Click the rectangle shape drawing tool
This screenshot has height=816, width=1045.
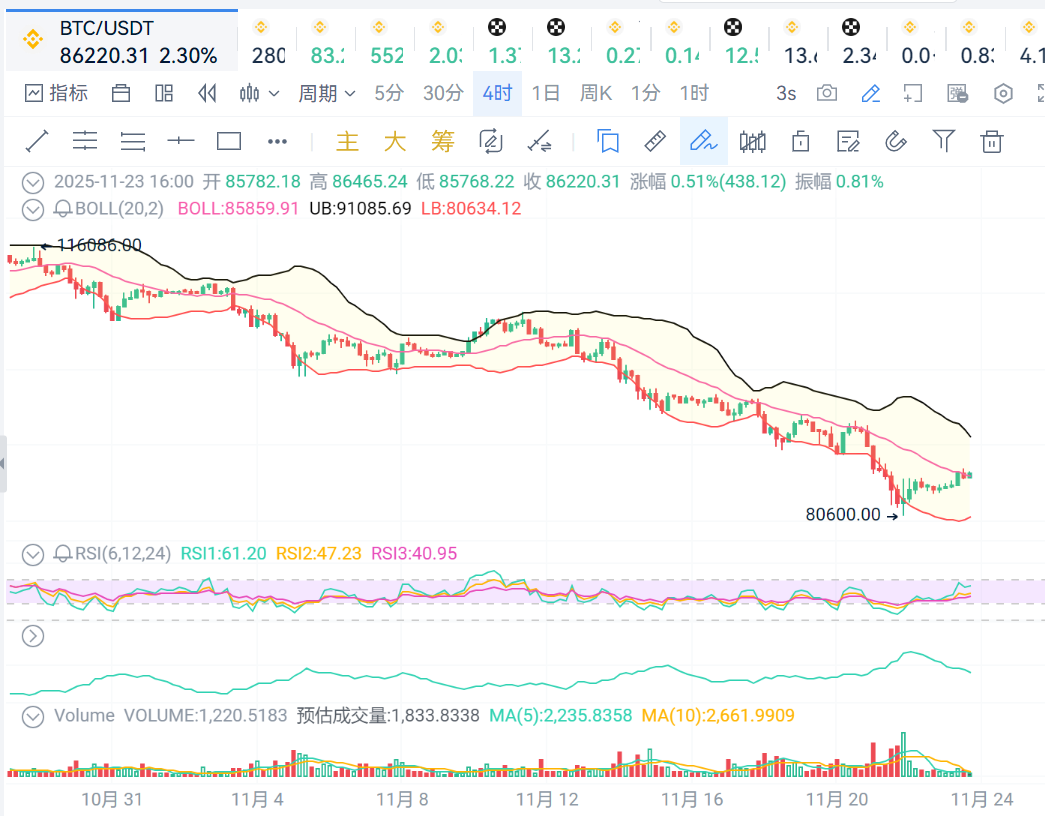tap(229, 141)
